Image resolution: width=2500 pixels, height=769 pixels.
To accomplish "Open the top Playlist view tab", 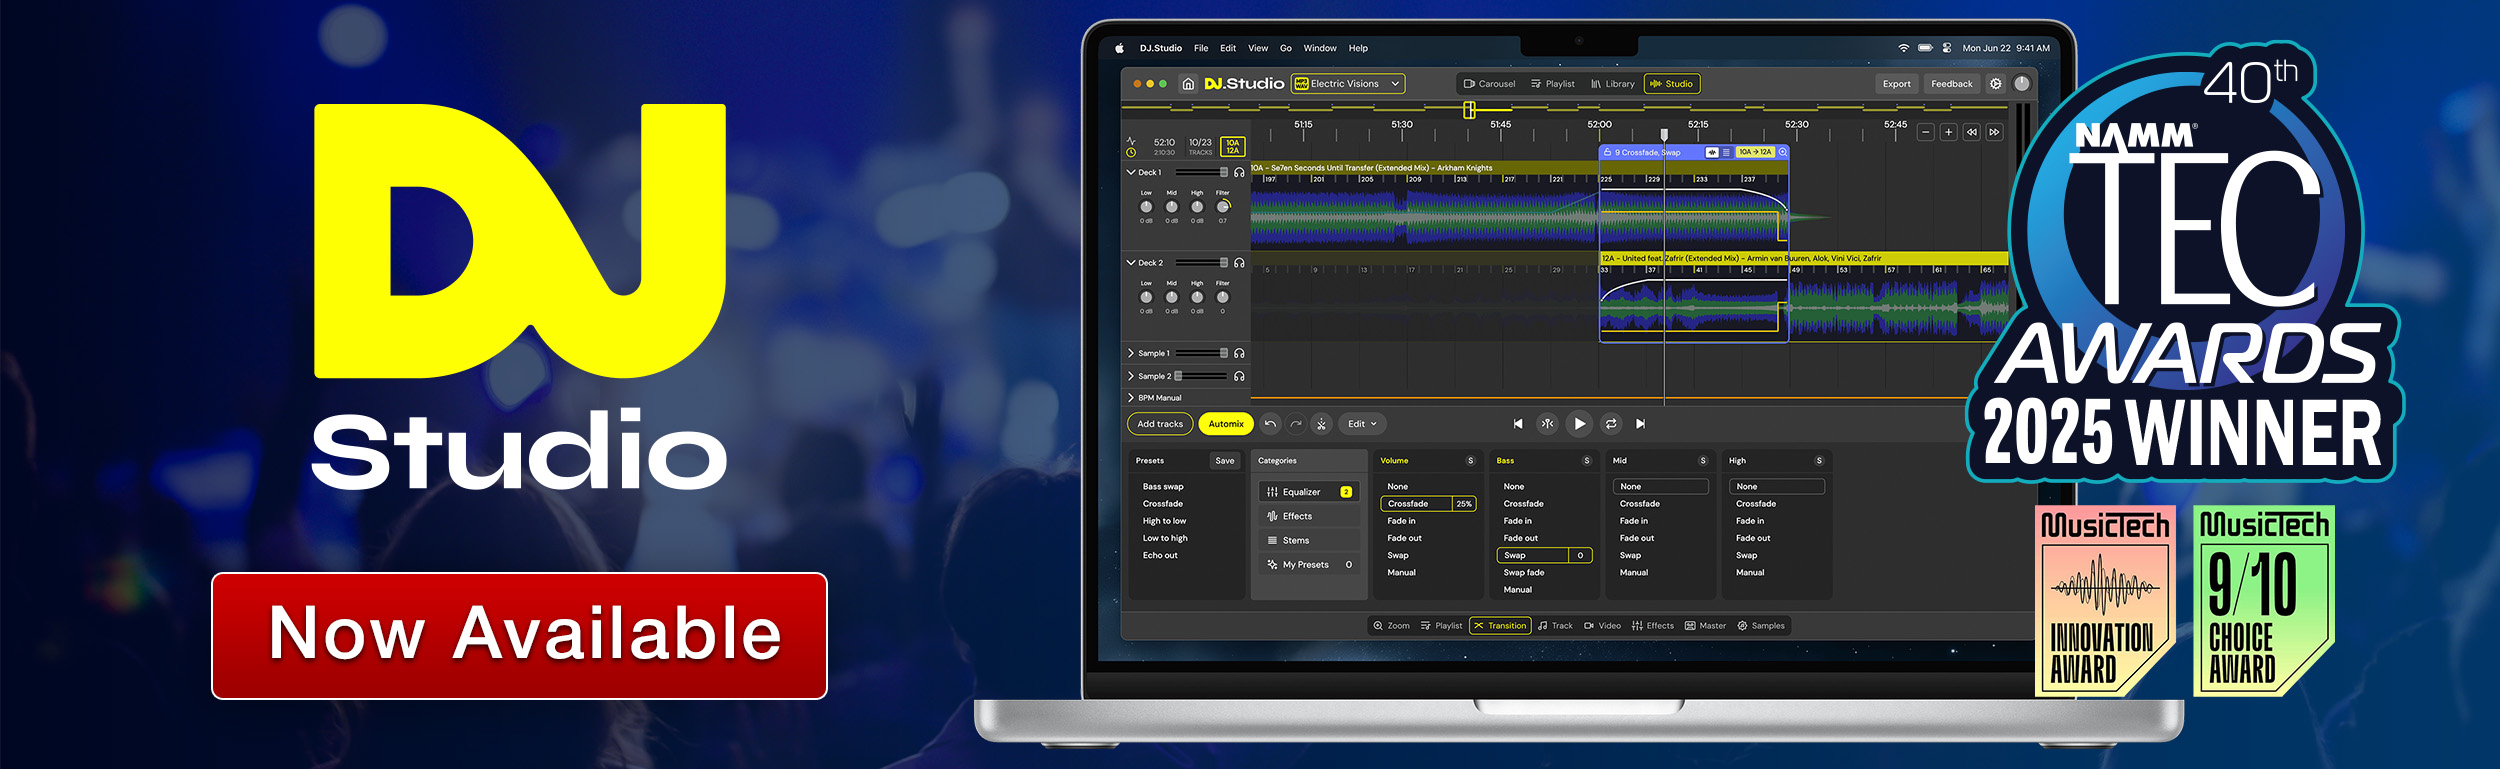I will 1552,84.
